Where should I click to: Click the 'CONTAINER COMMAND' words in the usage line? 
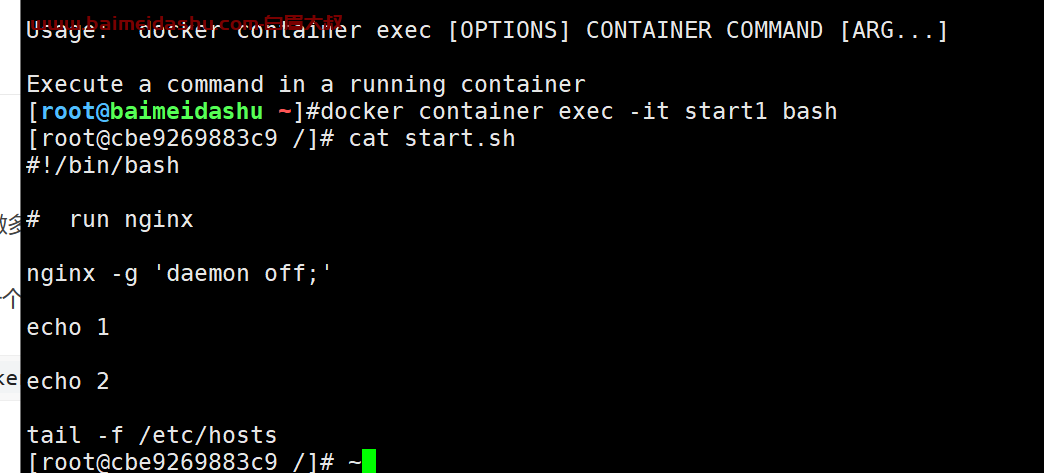704,31
